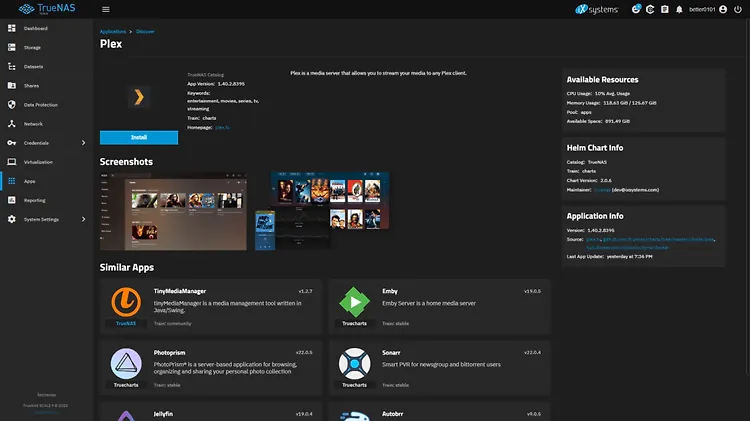
Task: Click the Apps grid icon
Action: (11, 181)
